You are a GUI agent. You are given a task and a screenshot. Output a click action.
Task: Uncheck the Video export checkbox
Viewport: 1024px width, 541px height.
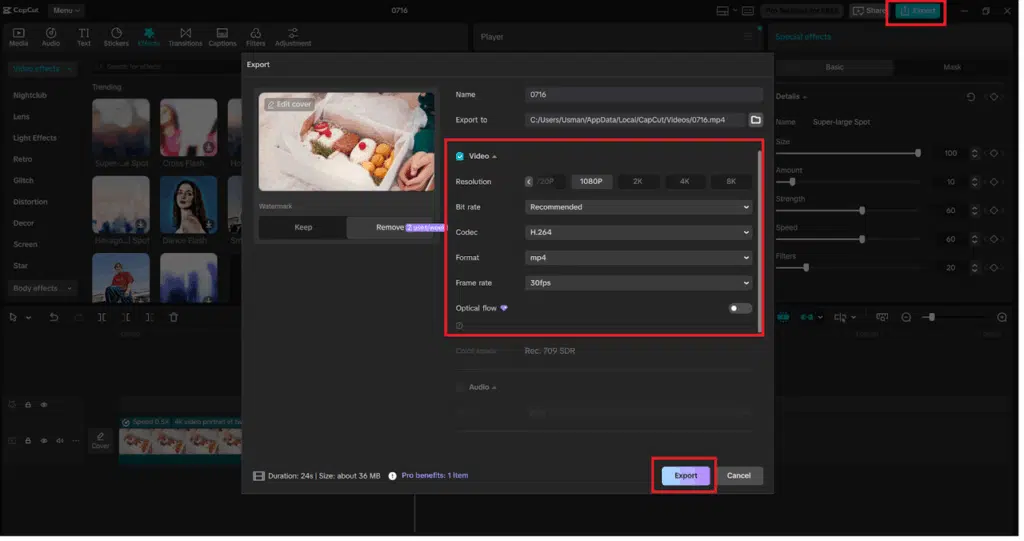click(460, 156)
